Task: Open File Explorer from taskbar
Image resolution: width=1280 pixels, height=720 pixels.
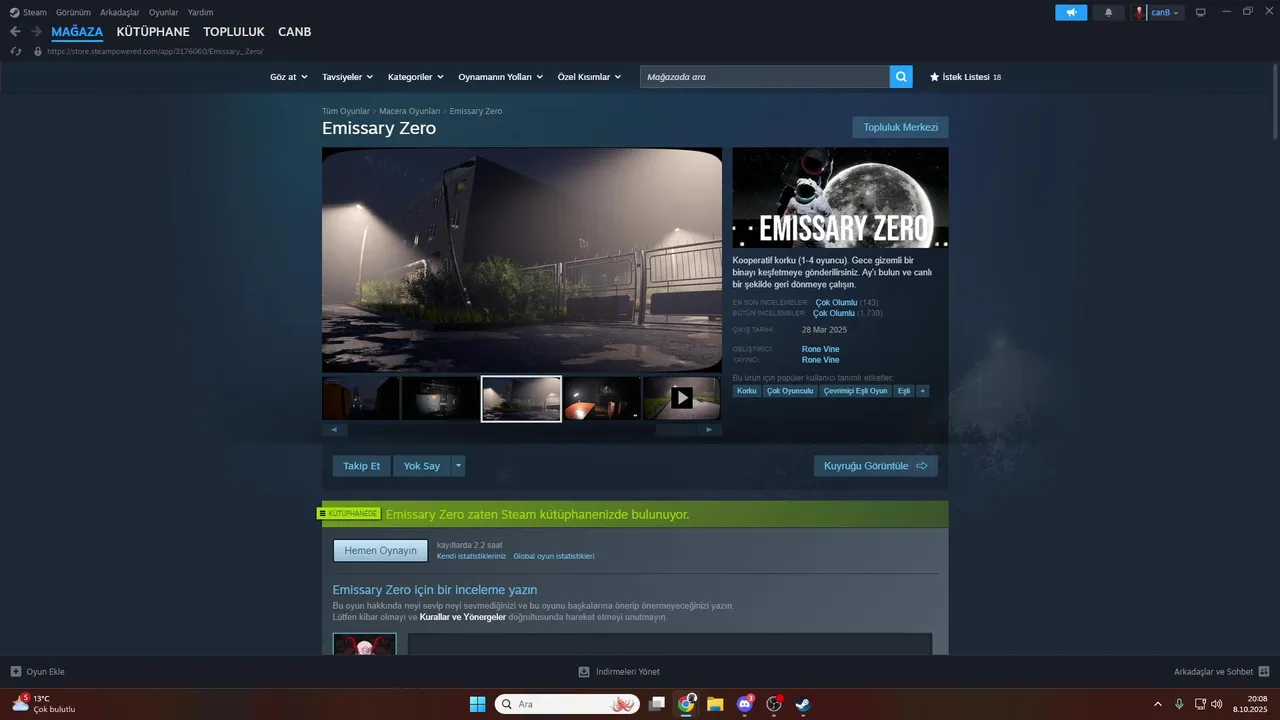Action: click(x=715, y=704)
